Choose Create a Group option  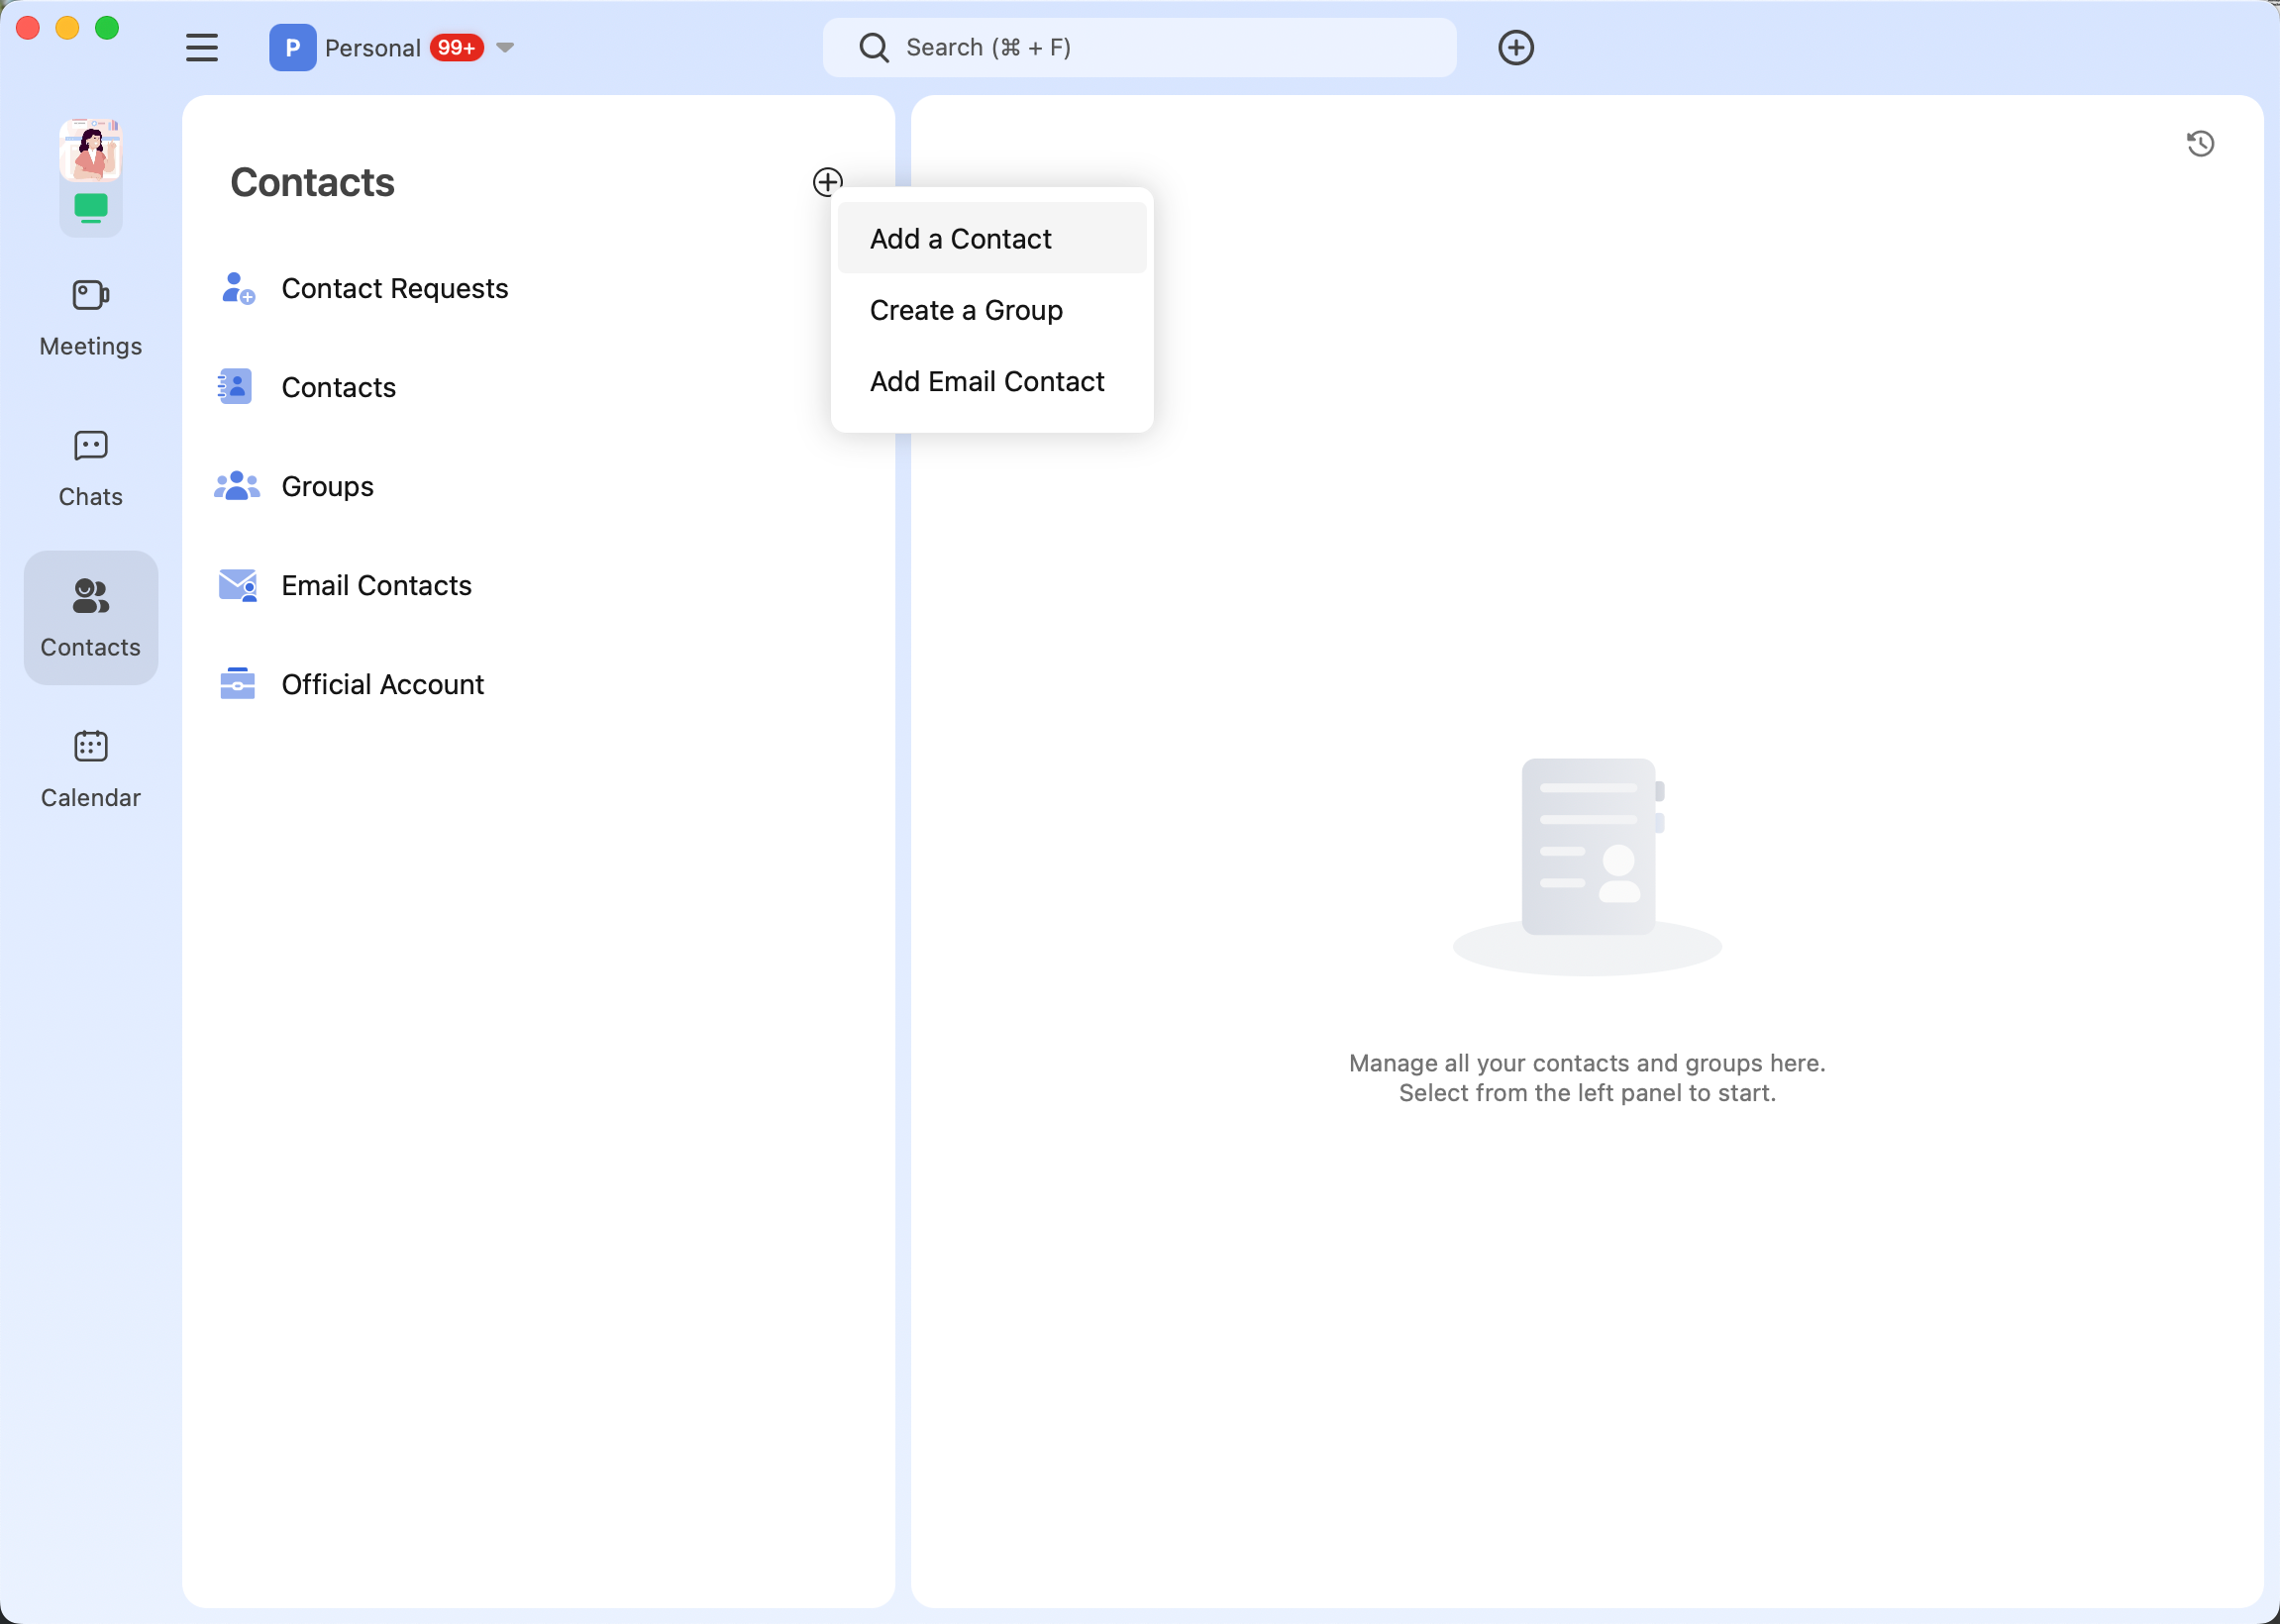pyautogui.click(x=965, y=310)
